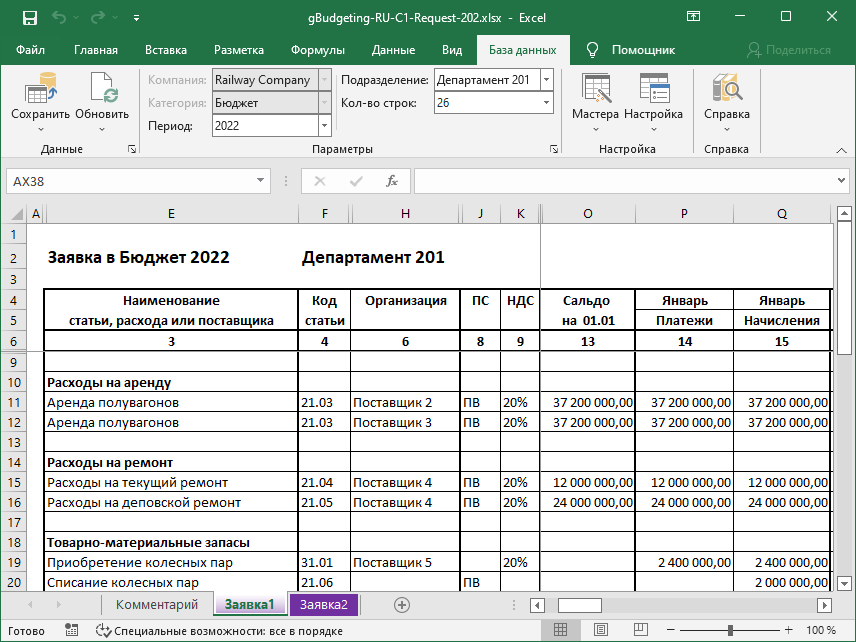
Task: Select column E header
Action: pos(171,213)
